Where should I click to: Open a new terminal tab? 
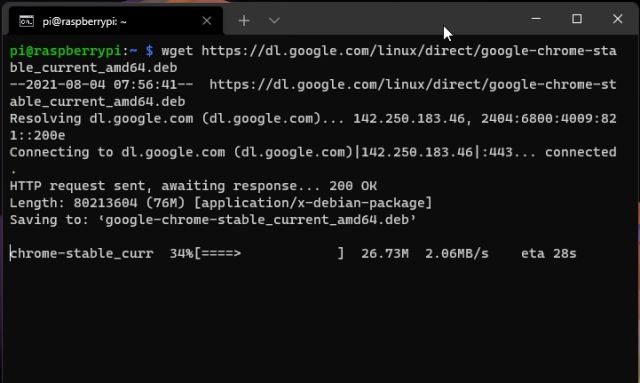244,20
